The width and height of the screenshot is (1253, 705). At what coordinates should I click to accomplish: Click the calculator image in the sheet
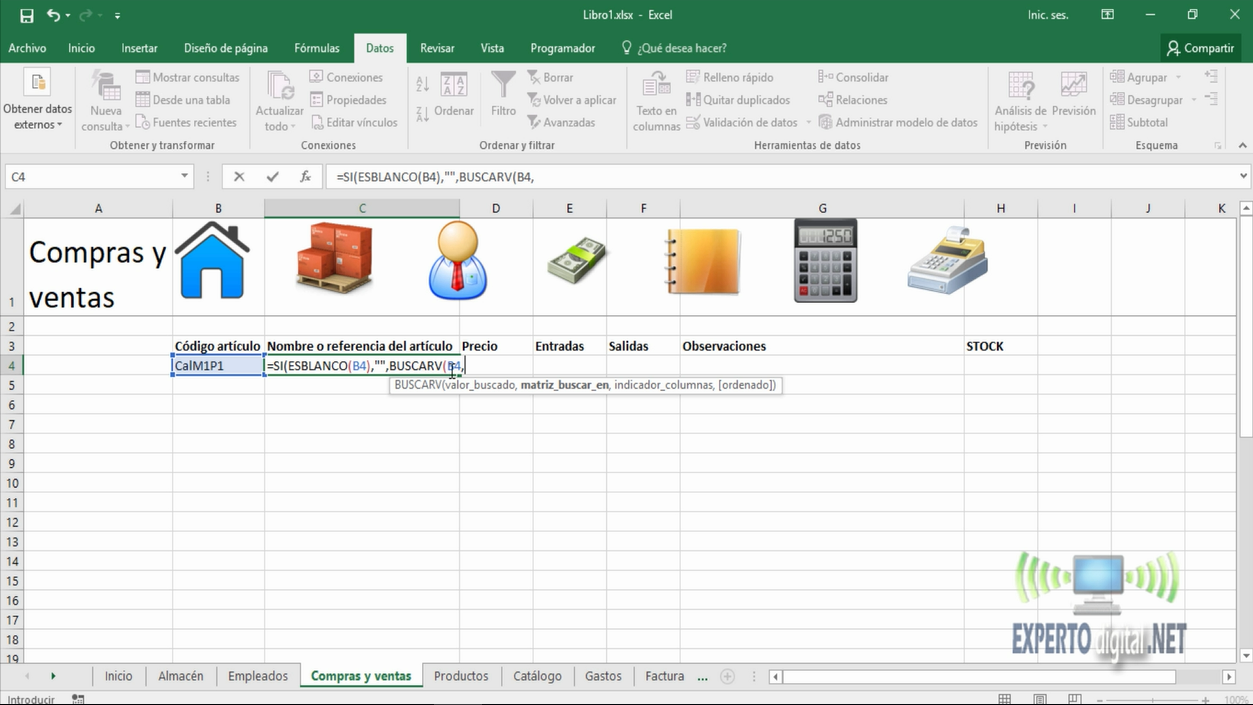pyautogui.click(x=825, y=261)
